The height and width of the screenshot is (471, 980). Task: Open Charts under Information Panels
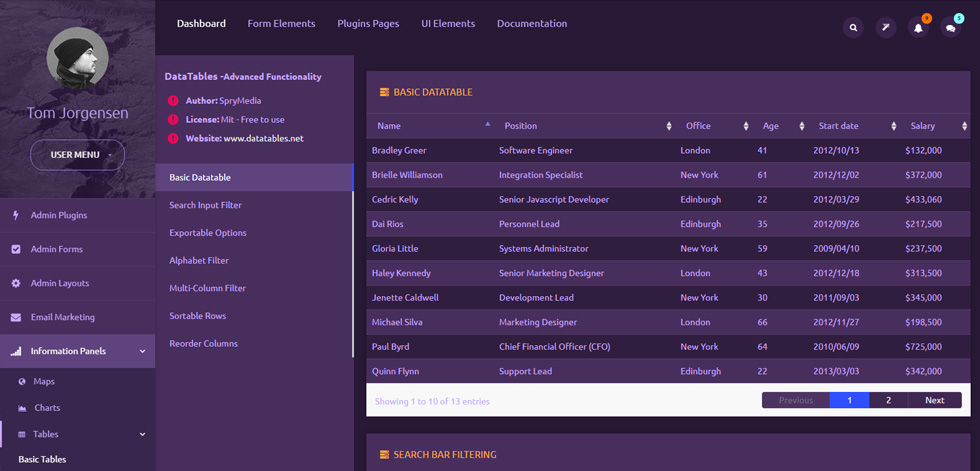pyautogui.click(x=48, y=408)
